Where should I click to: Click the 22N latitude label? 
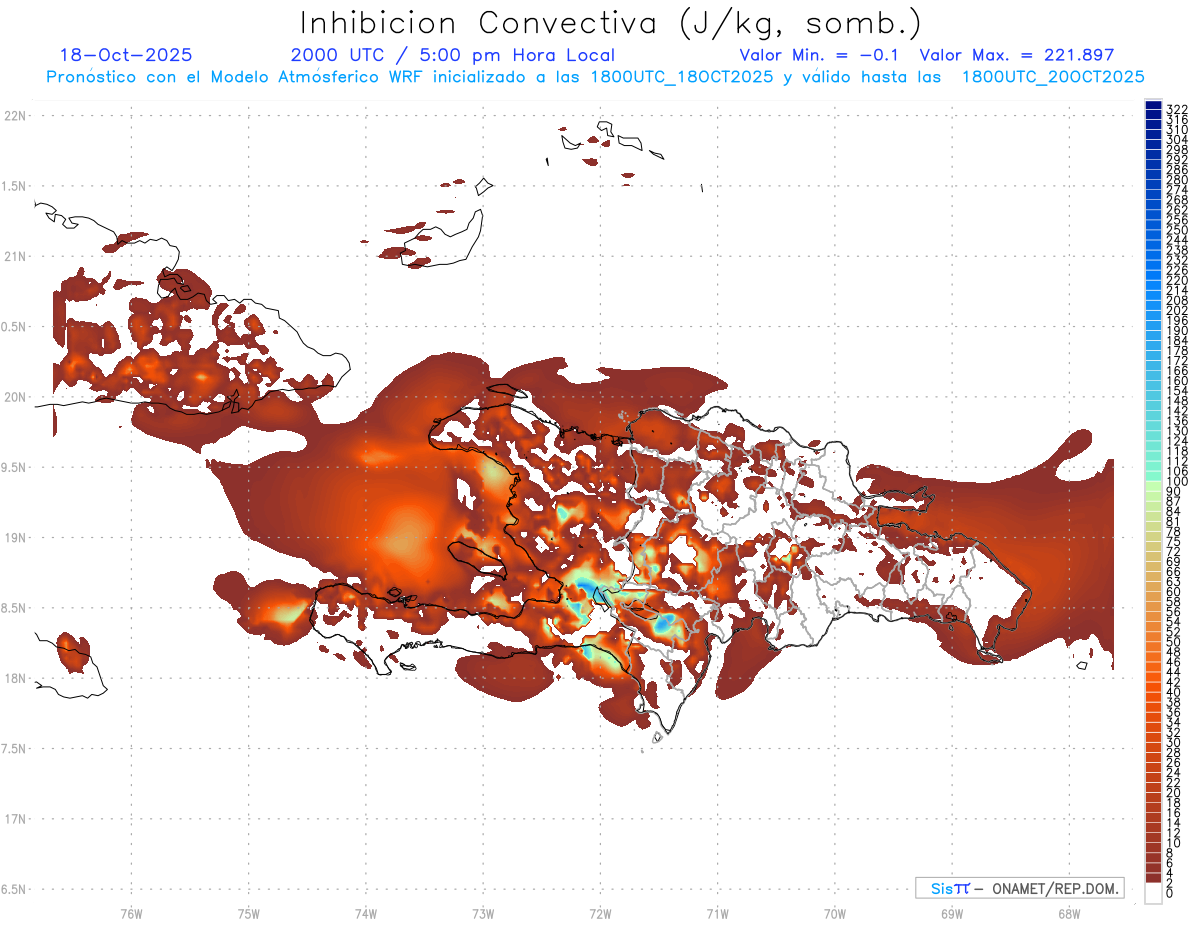pos(14,116)
